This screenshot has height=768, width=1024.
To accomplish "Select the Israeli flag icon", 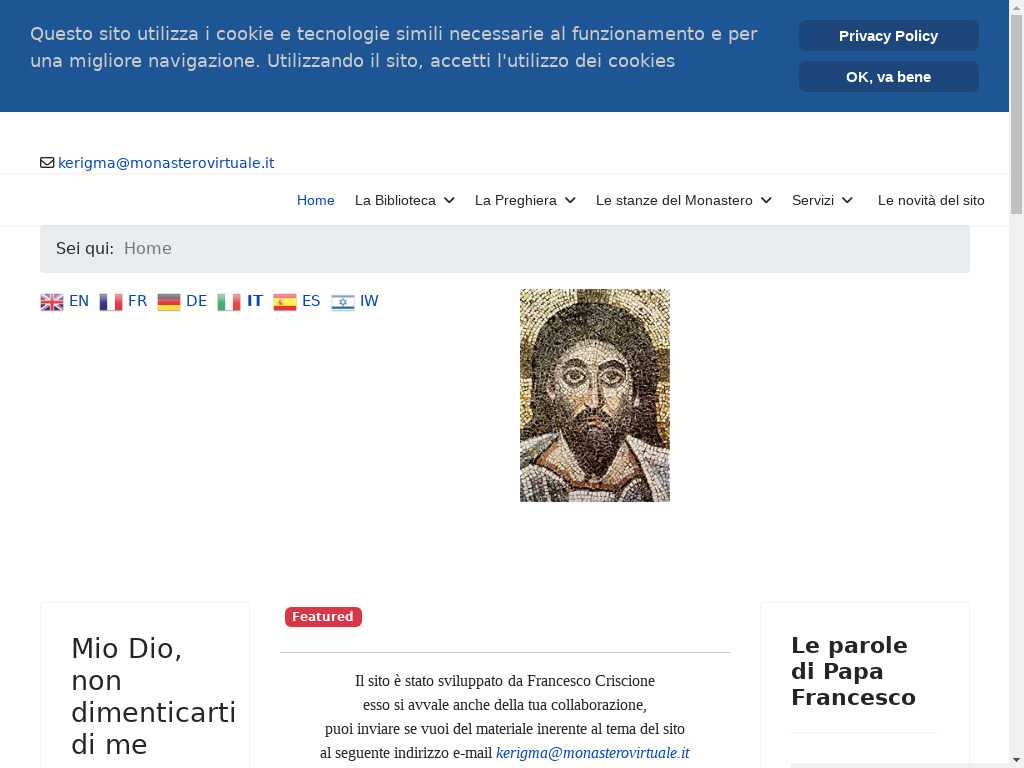I will [343, 302].
